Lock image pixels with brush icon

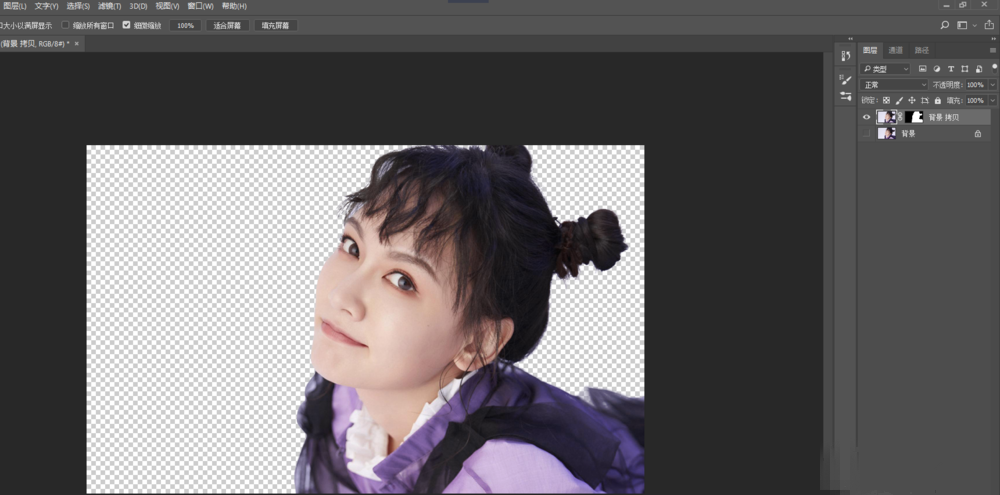point(899,101)
